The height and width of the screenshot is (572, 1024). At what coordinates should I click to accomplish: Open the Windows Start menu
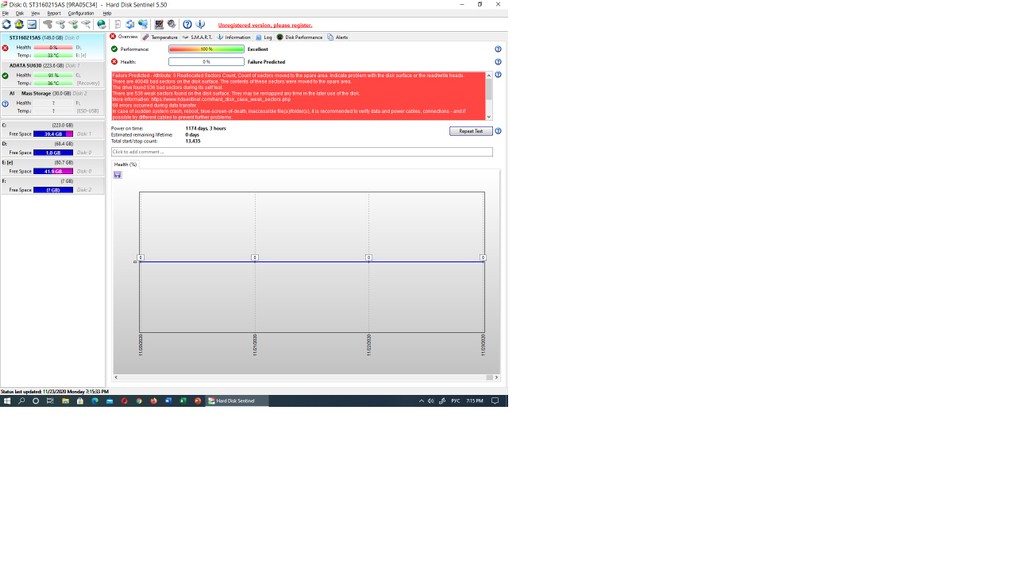point(7,401)
